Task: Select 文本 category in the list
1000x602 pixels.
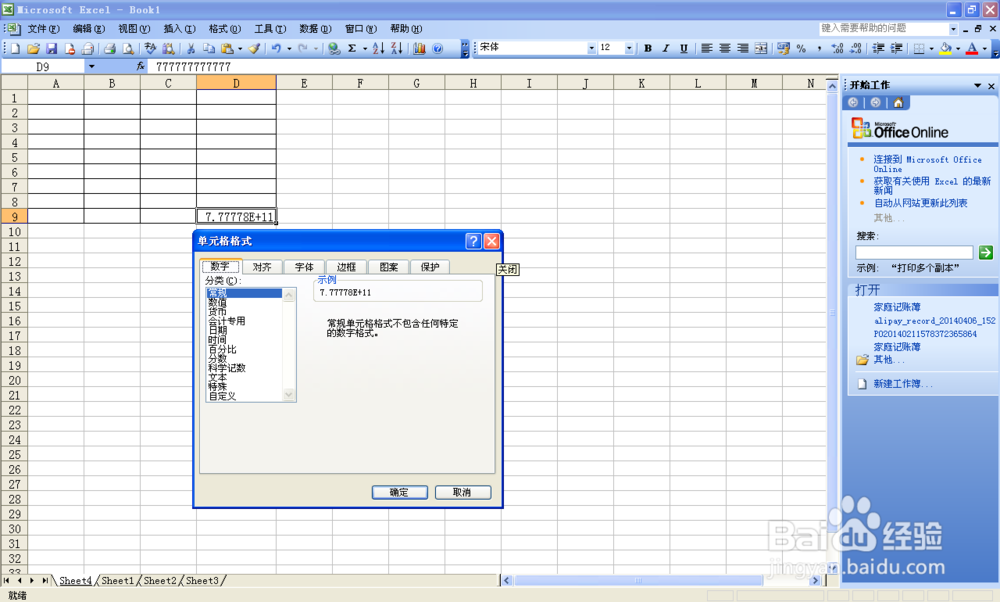Action: point(217,378)
